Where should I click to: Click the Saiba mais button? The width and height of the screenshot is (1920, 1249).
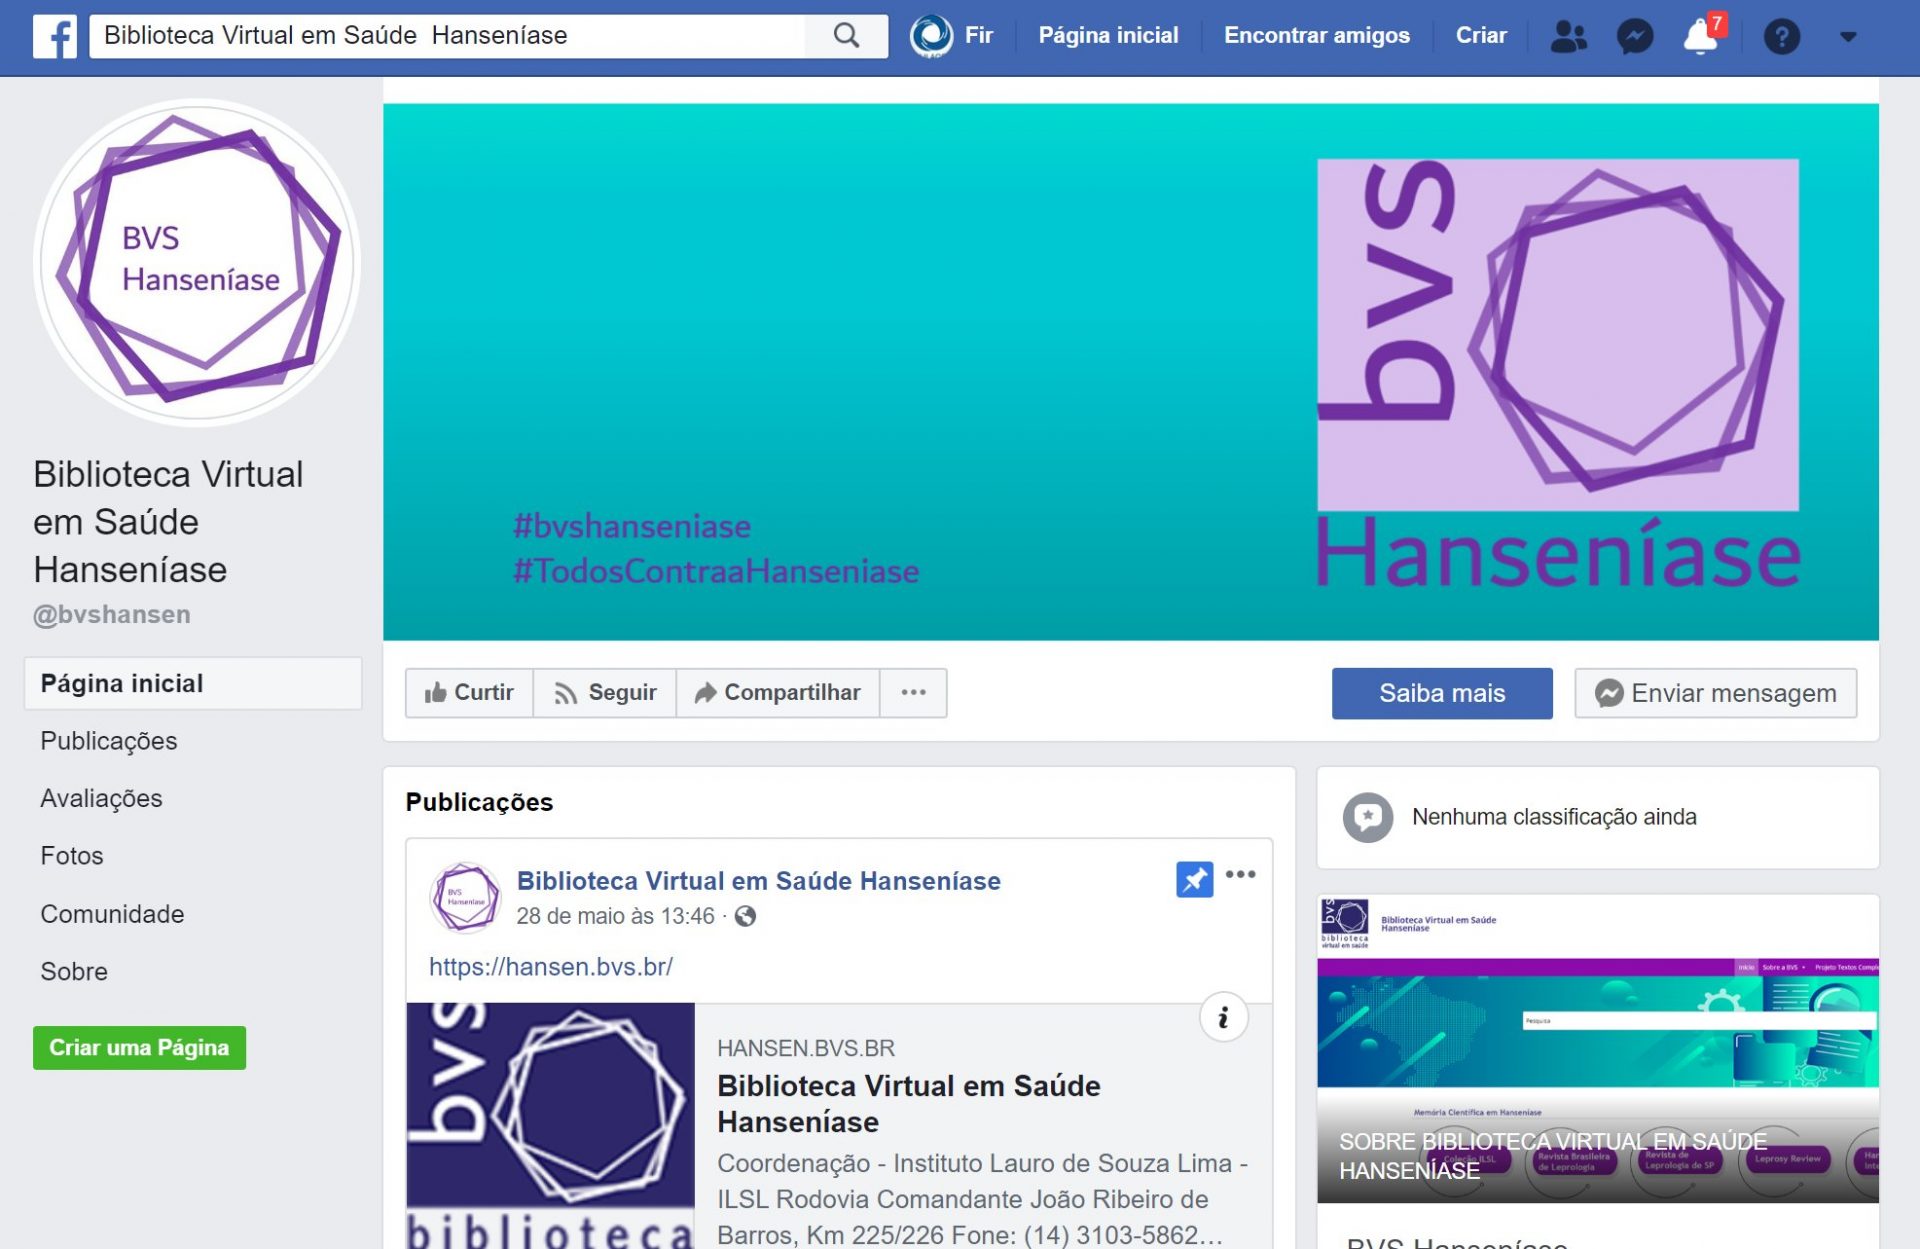(x=1441, y=693)
